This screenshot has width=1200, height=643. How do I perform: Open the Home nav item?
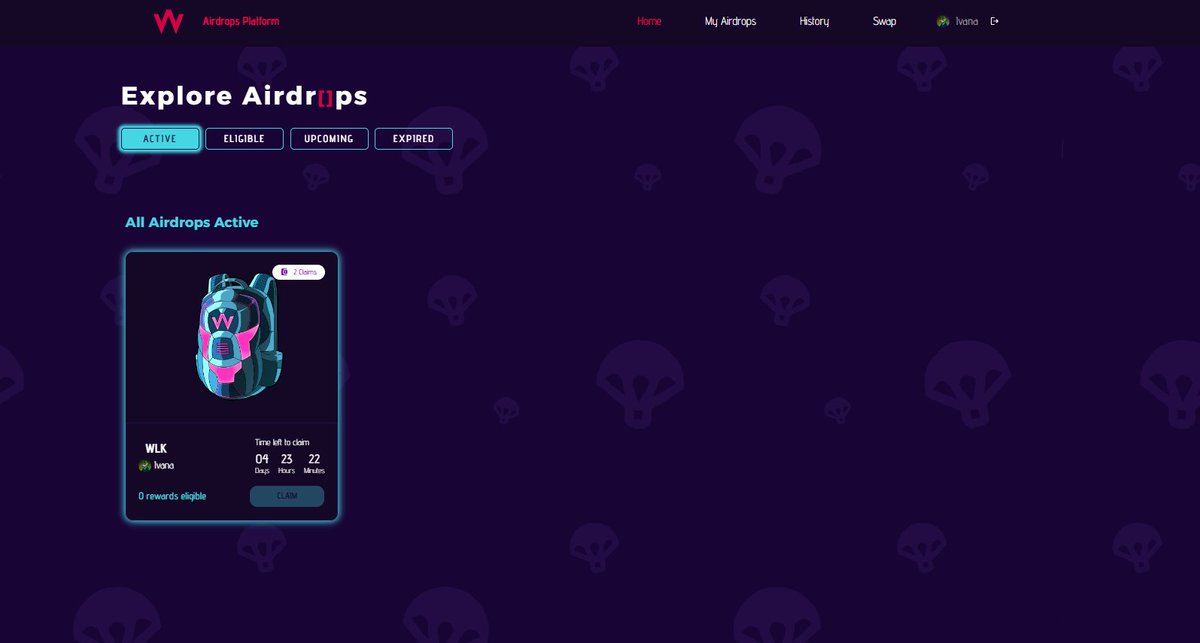(649, 21)
